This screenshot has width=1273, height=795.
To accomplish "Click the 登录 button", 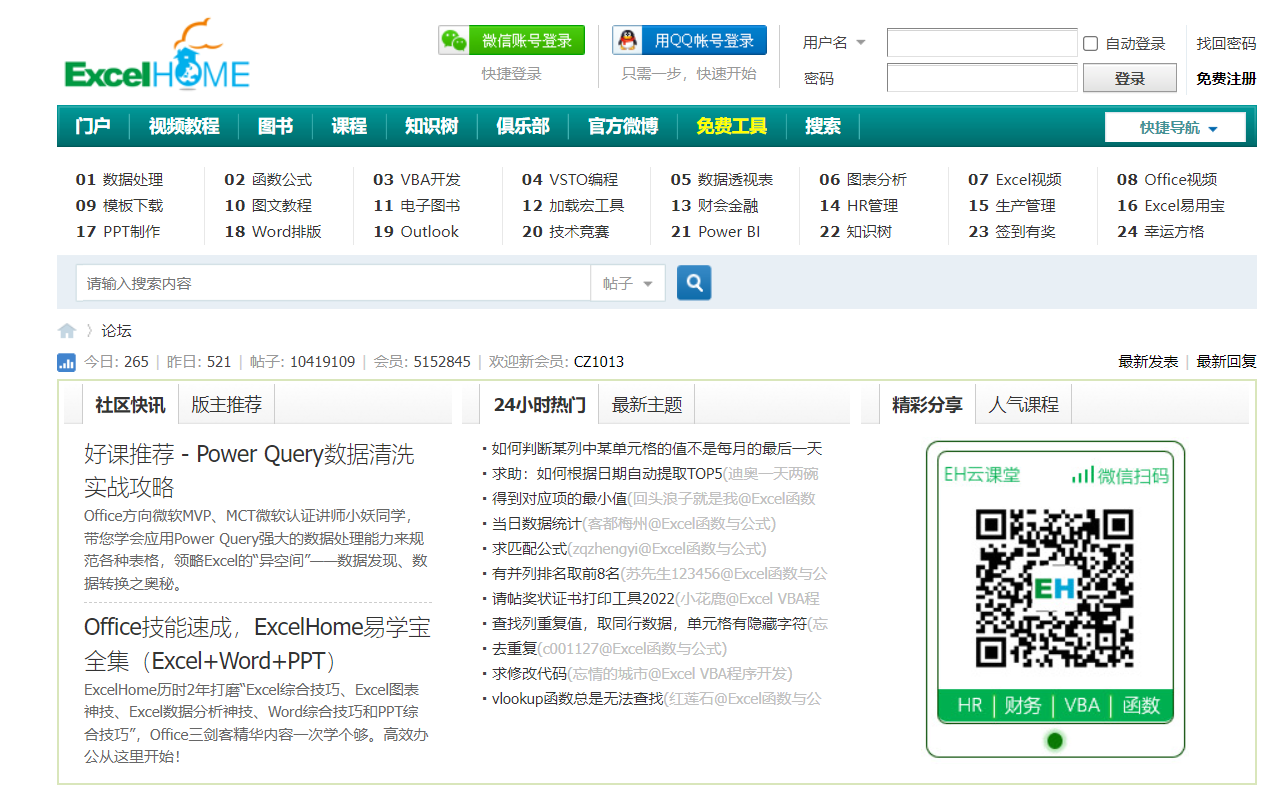I will pos(1130,78).
